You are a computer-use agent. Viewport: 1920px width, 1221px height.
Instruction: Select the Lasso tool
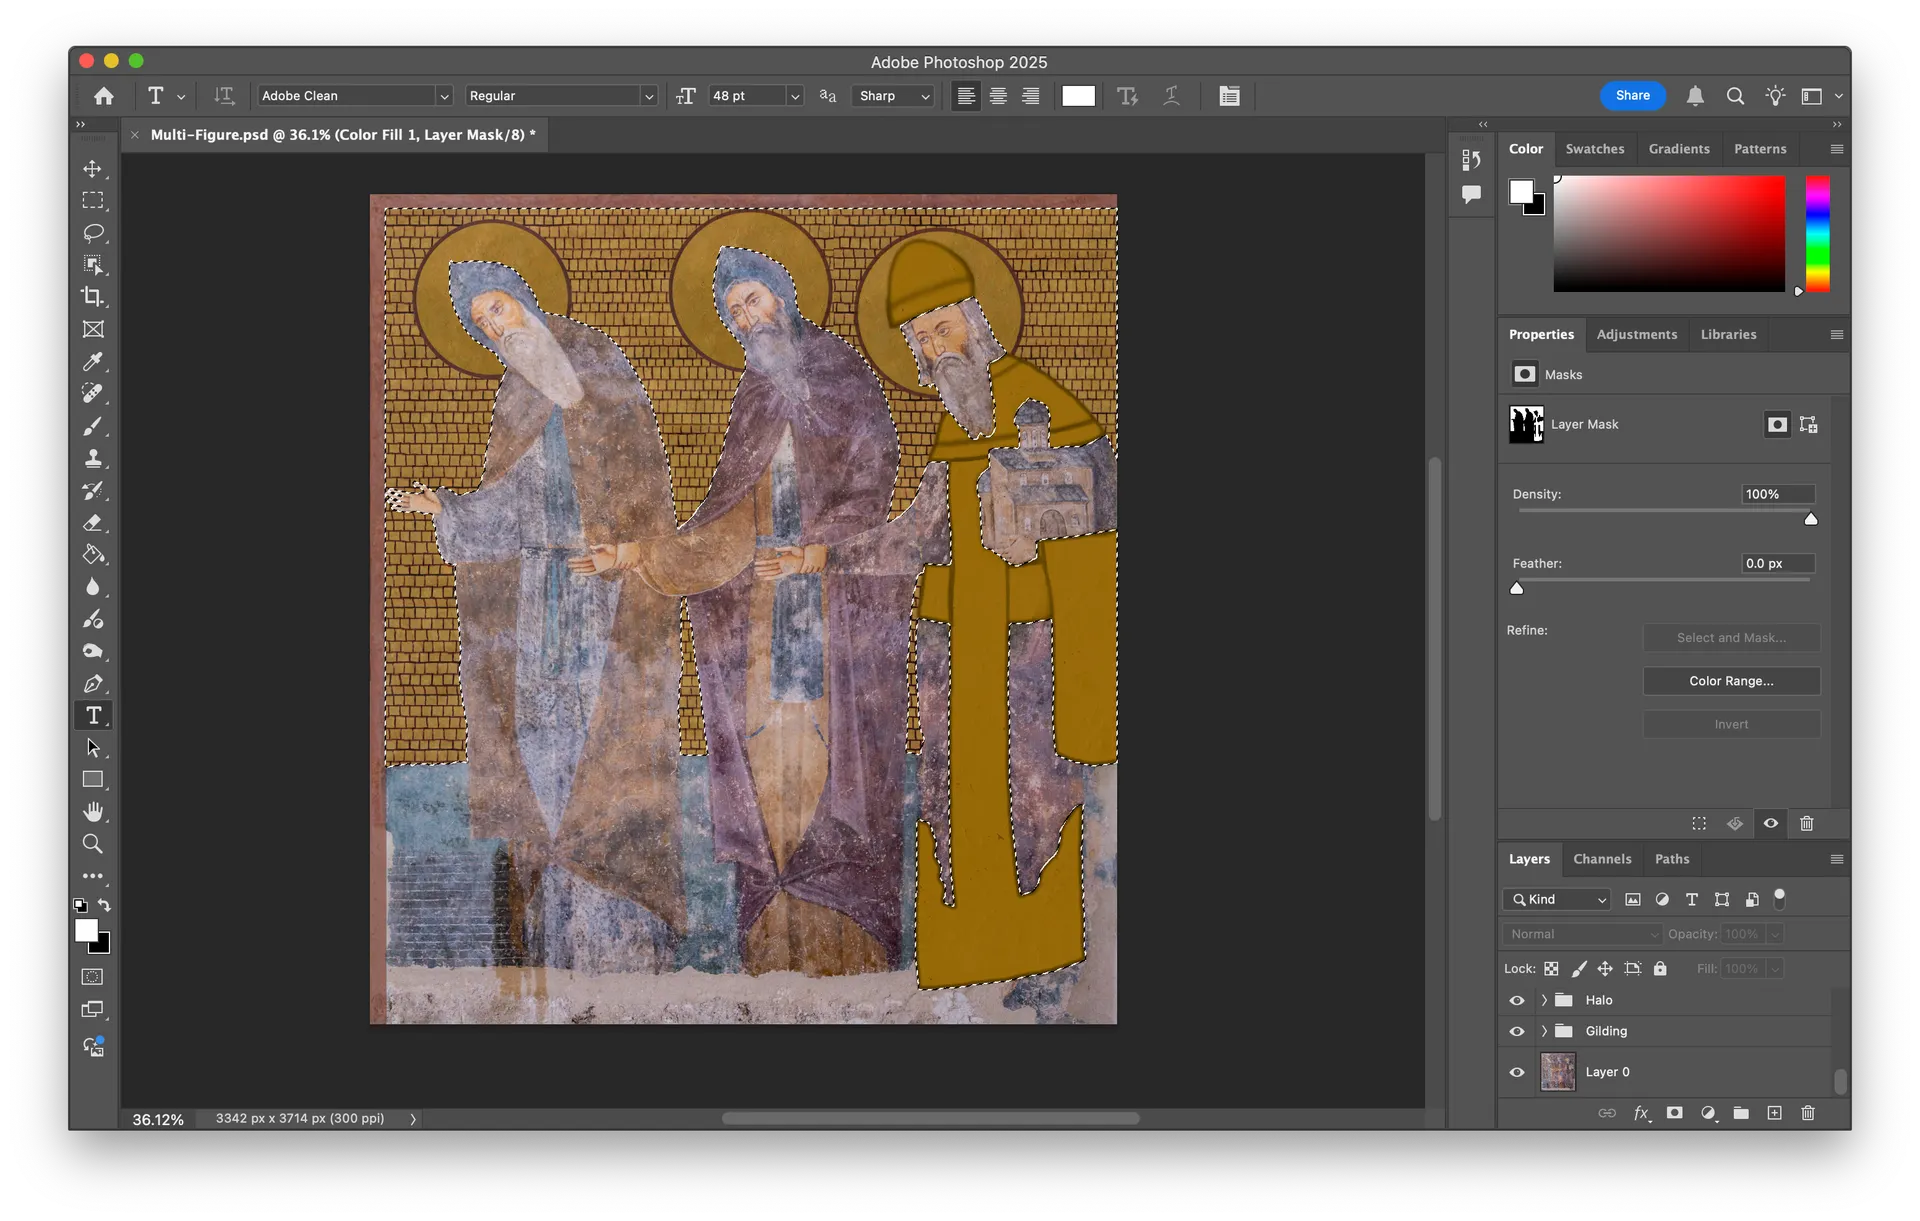point(92,233)
